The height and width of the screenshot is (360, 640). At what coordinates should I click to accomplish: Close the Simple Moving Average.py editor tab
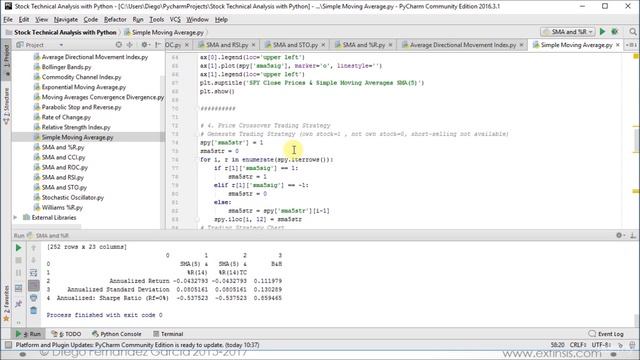pyautogui.click(x=618, y=45)
